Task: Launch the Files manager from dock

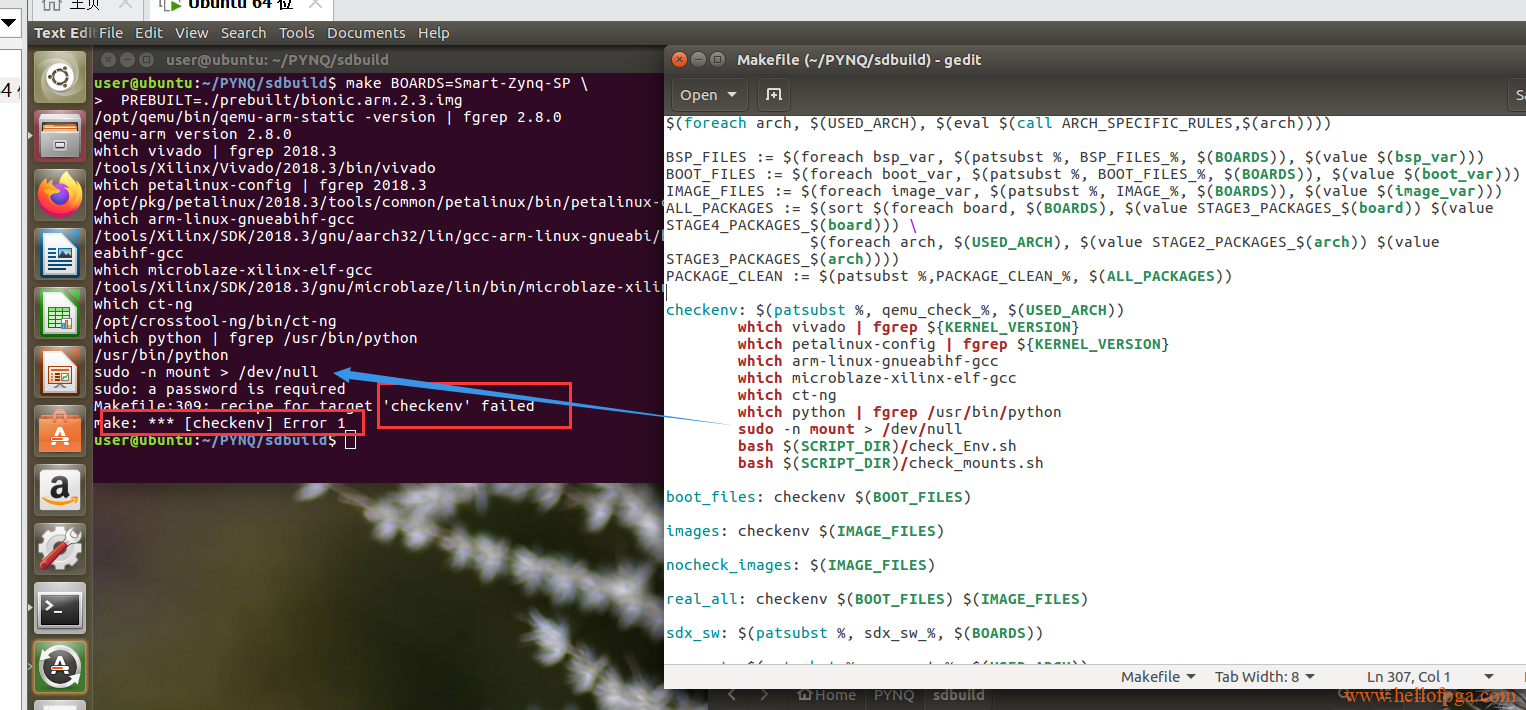Action: point(60,135)
